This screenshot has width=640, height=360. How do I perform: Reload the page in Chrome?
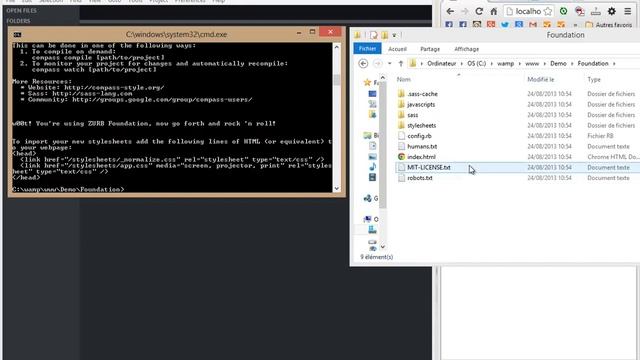point(479,11)
